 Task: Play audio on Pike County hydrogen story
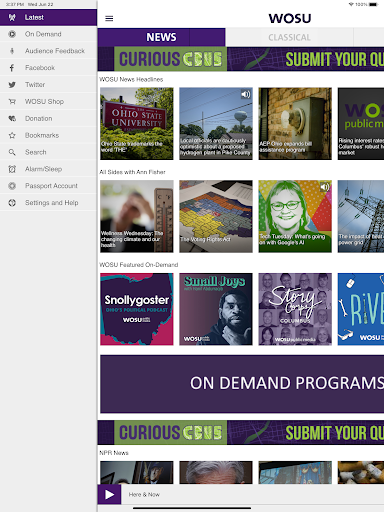click(246, 94)
